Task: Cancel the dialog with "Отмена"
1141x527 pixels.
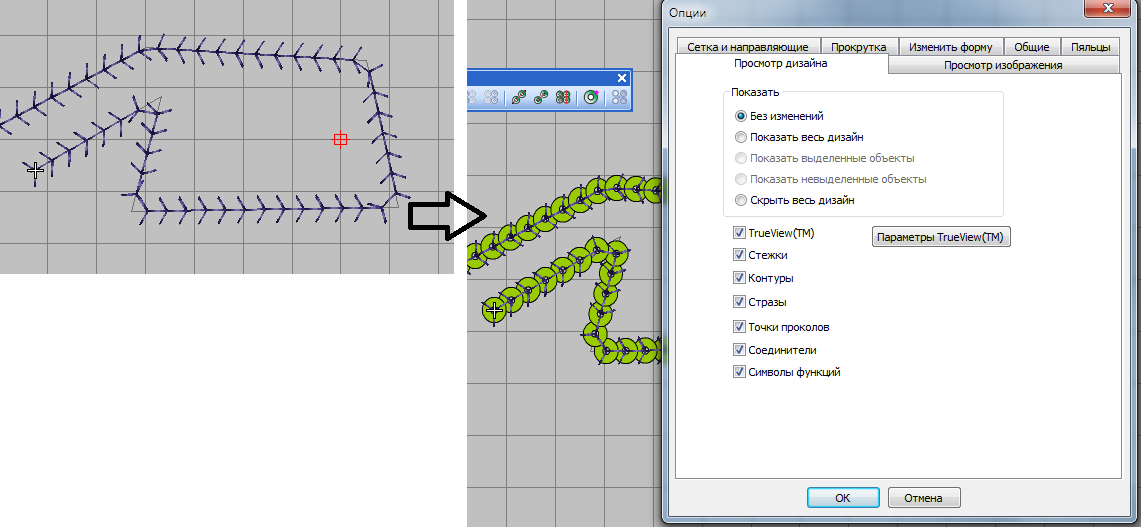Action: pos(923,498)
